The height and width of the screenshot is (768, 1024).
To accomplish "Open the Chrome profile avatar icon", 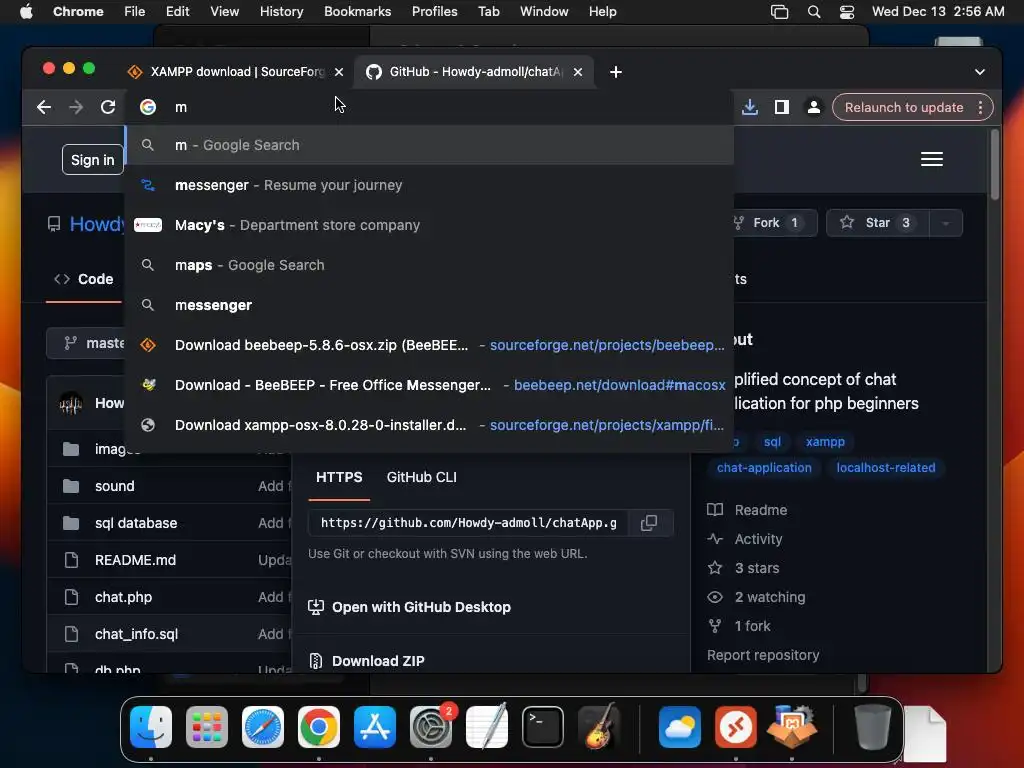I will click(814, 107).
